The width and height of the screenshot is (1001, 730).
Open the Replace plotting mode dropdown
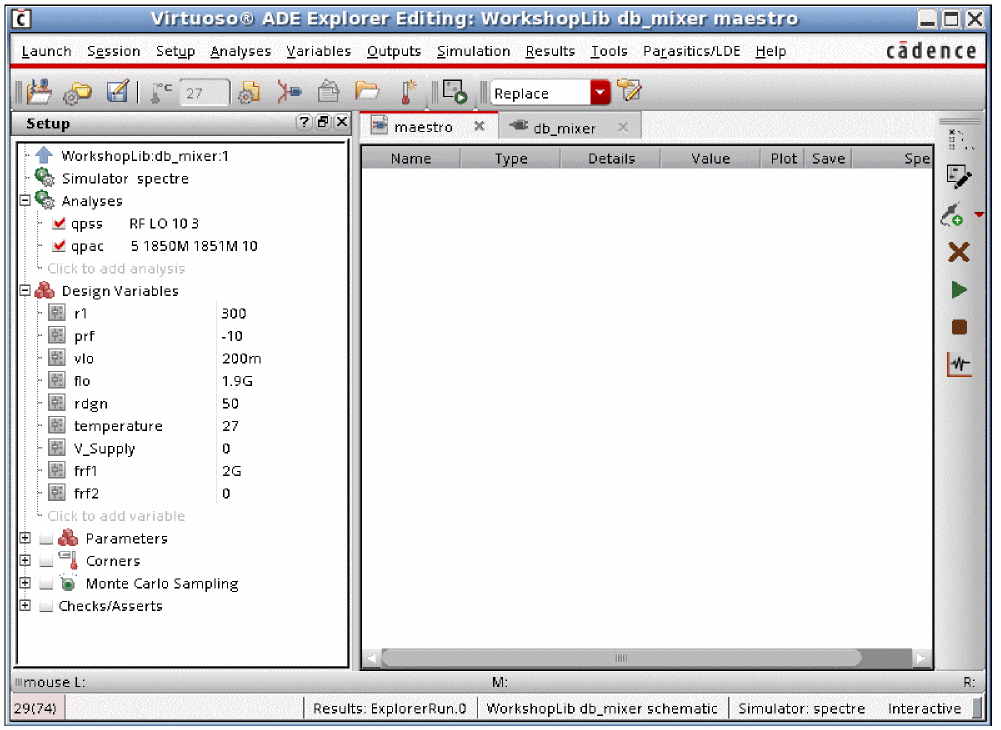click(600, 93)
